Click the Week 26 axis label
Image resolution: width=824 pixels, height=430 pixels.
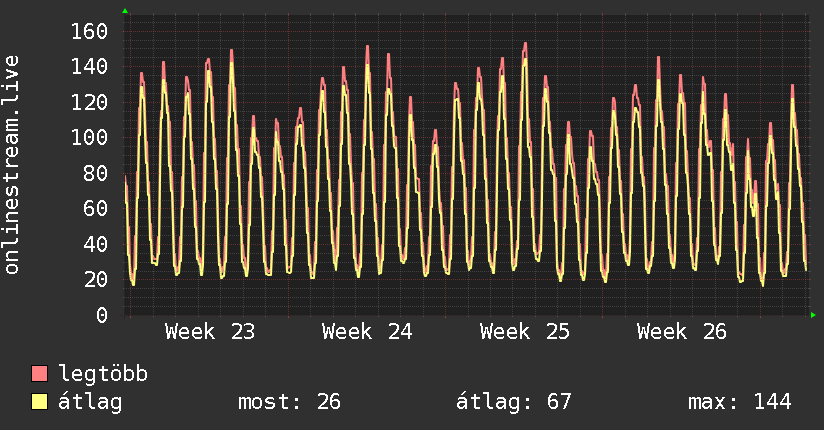682,332
